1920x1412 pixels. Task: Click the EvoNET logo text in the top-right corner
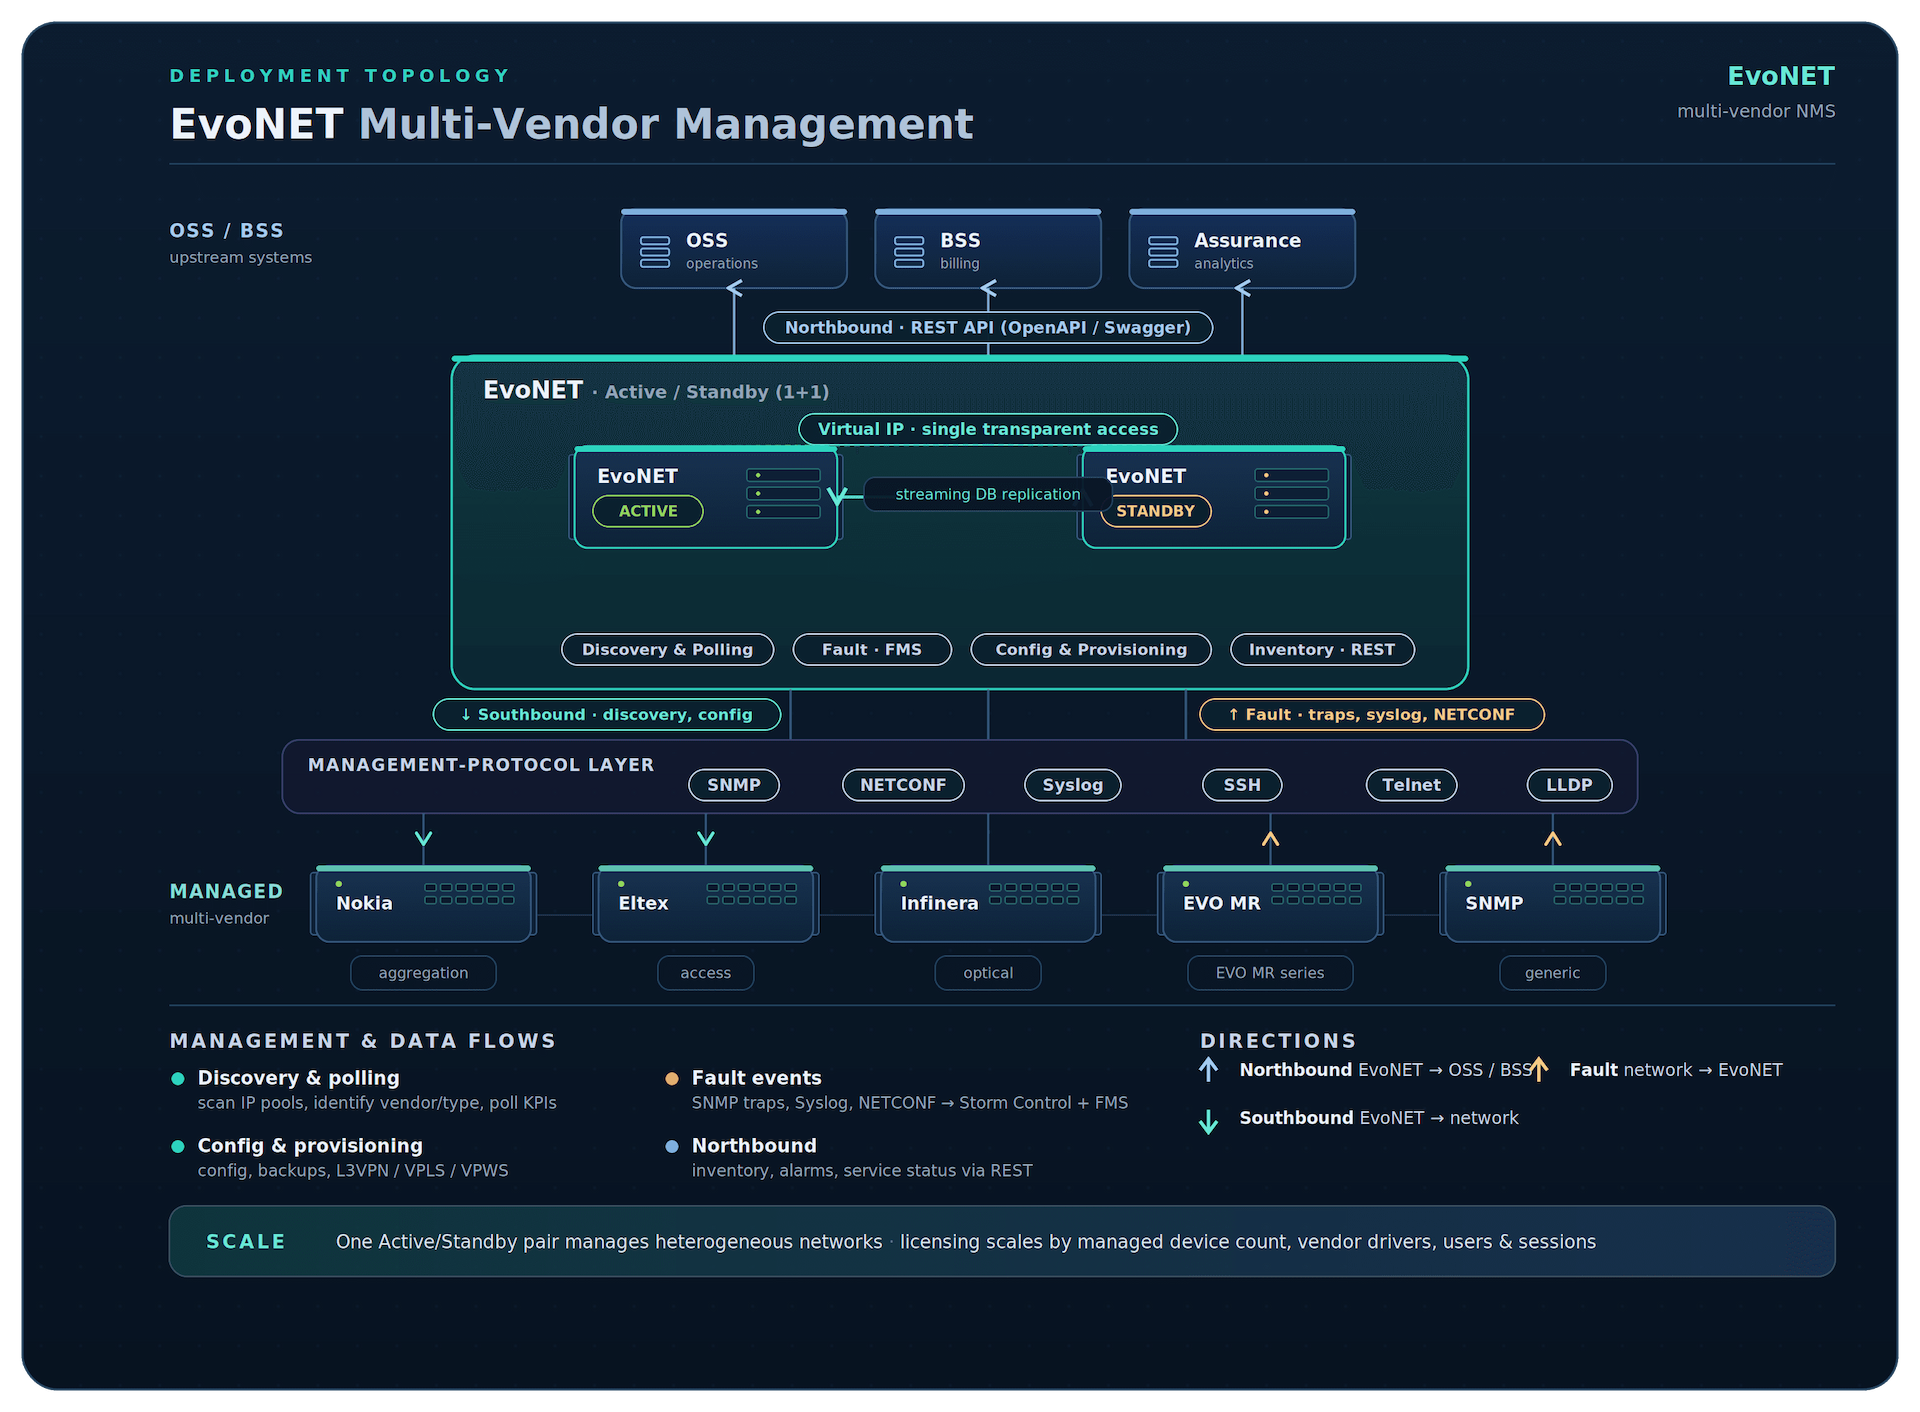tap(1781, 76)
